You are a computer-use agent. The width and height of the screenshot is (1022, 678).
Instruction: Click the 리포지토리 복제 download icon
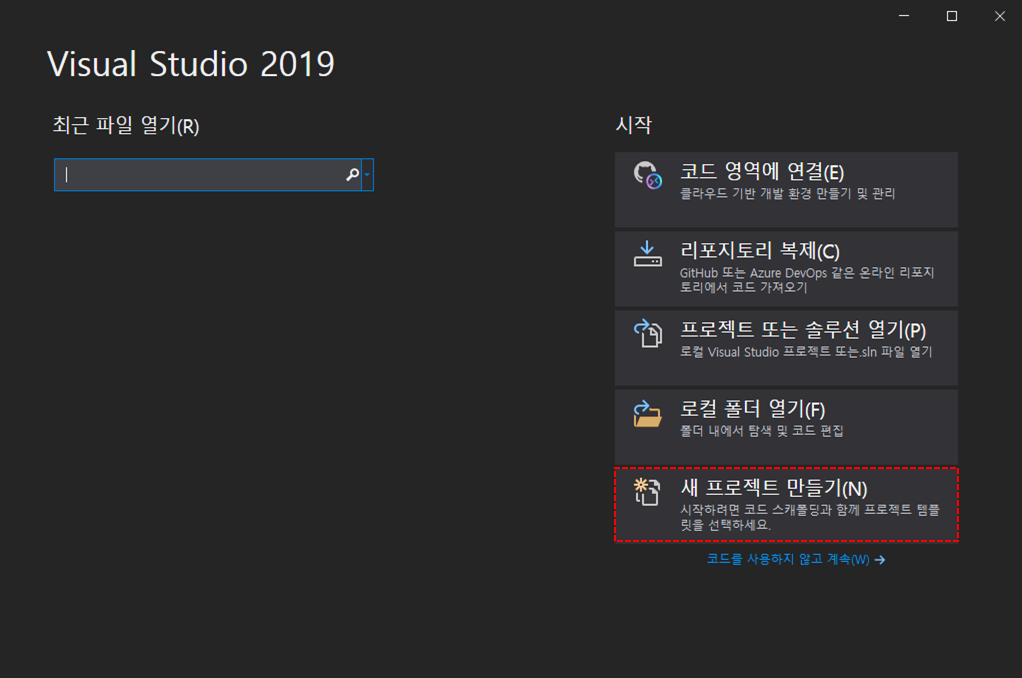point(648,254)
